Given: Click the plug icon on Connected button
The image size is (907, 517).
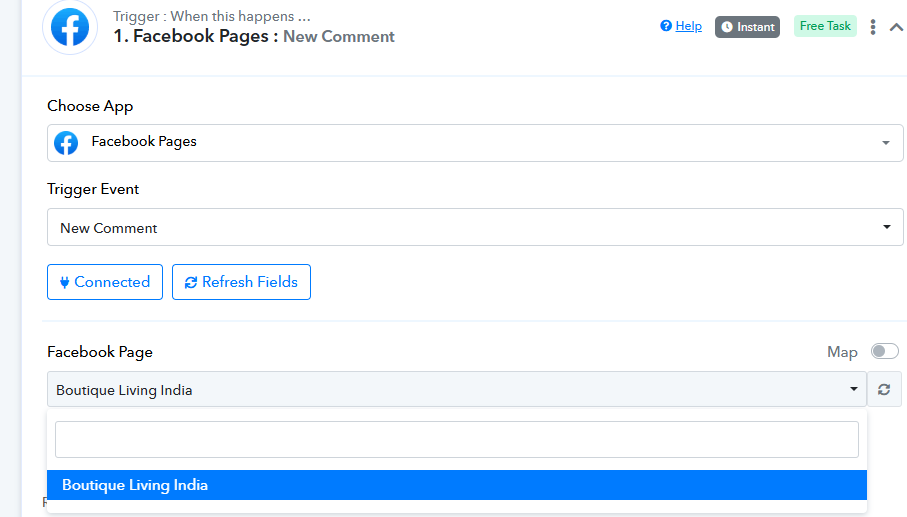Looking at the screenshot, I should (65, 282).
